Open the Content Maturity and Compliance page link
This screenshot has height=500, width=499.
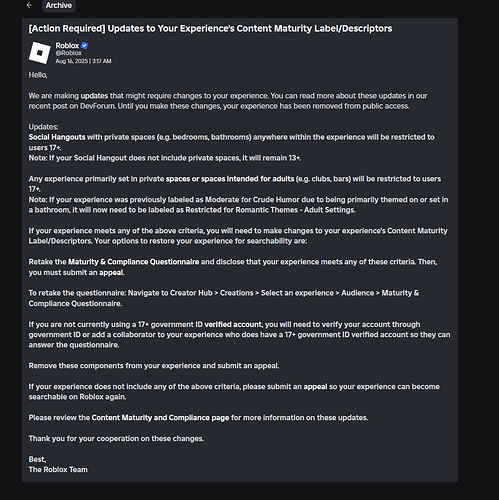pyautogui.click(x=160, y=418)
